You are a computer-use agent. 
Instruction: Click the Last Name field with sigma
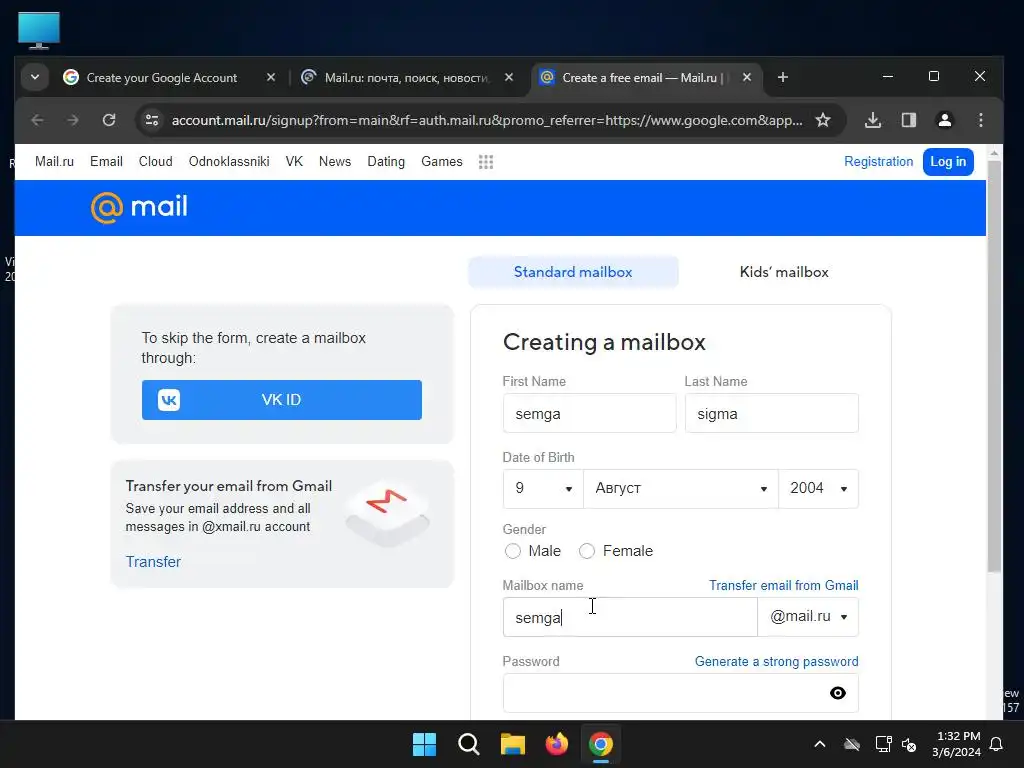pyautogui.click(x=771, y=413)
